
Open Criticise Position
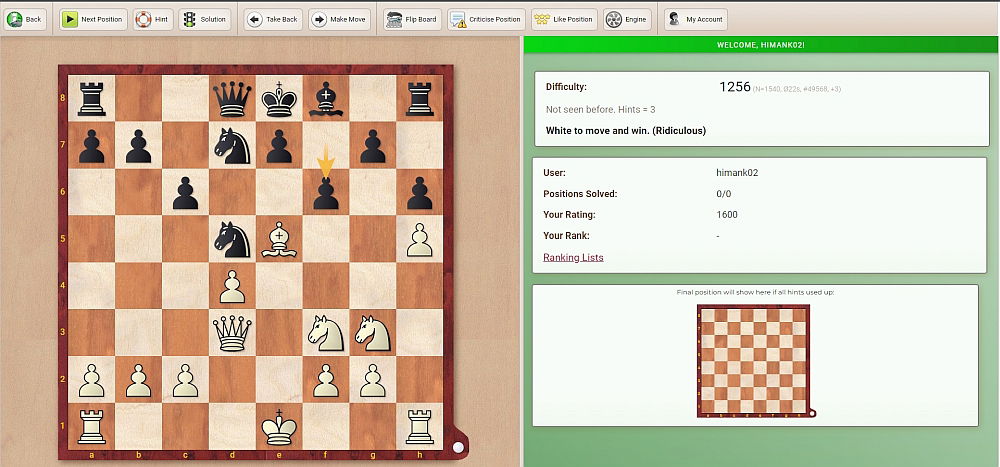tap(486, 19)
